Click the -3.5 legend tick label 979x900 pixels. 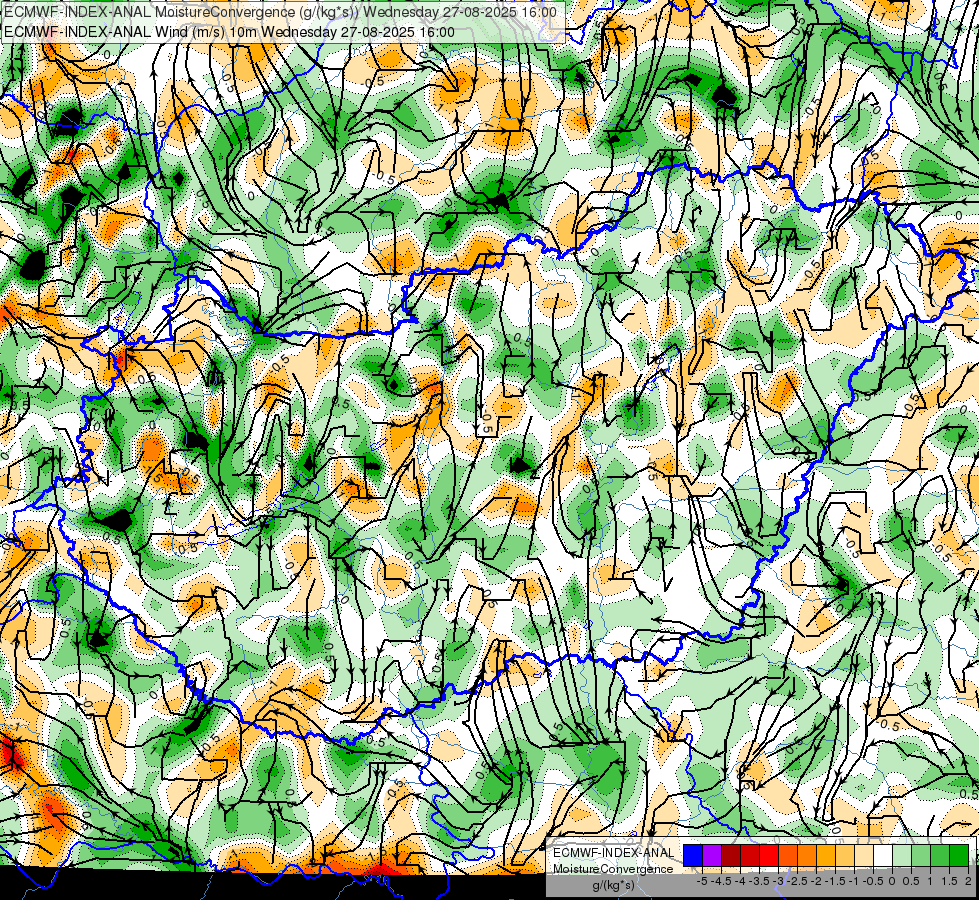(x=759, y=881)
